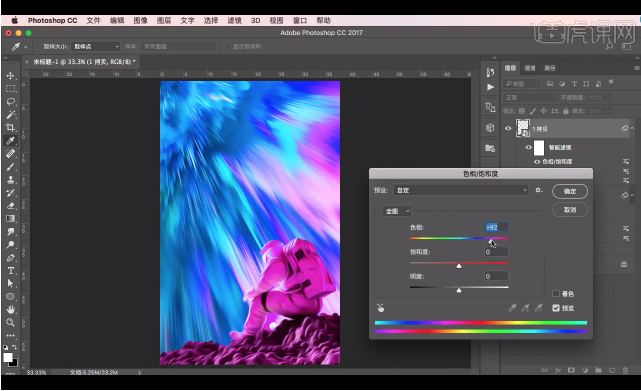This screenshot has width=641, height=391.
Task: Select the Rectangular Marquee tool
Action: (x=11, y=89)
